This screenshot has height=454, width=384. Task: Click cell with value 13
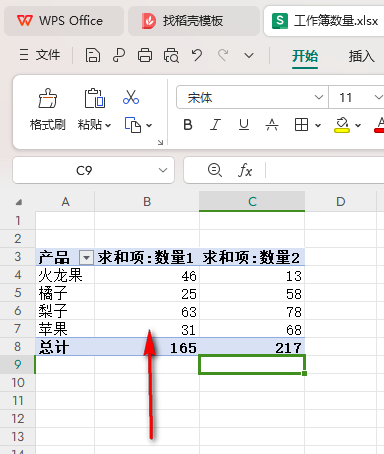point(252,275)
